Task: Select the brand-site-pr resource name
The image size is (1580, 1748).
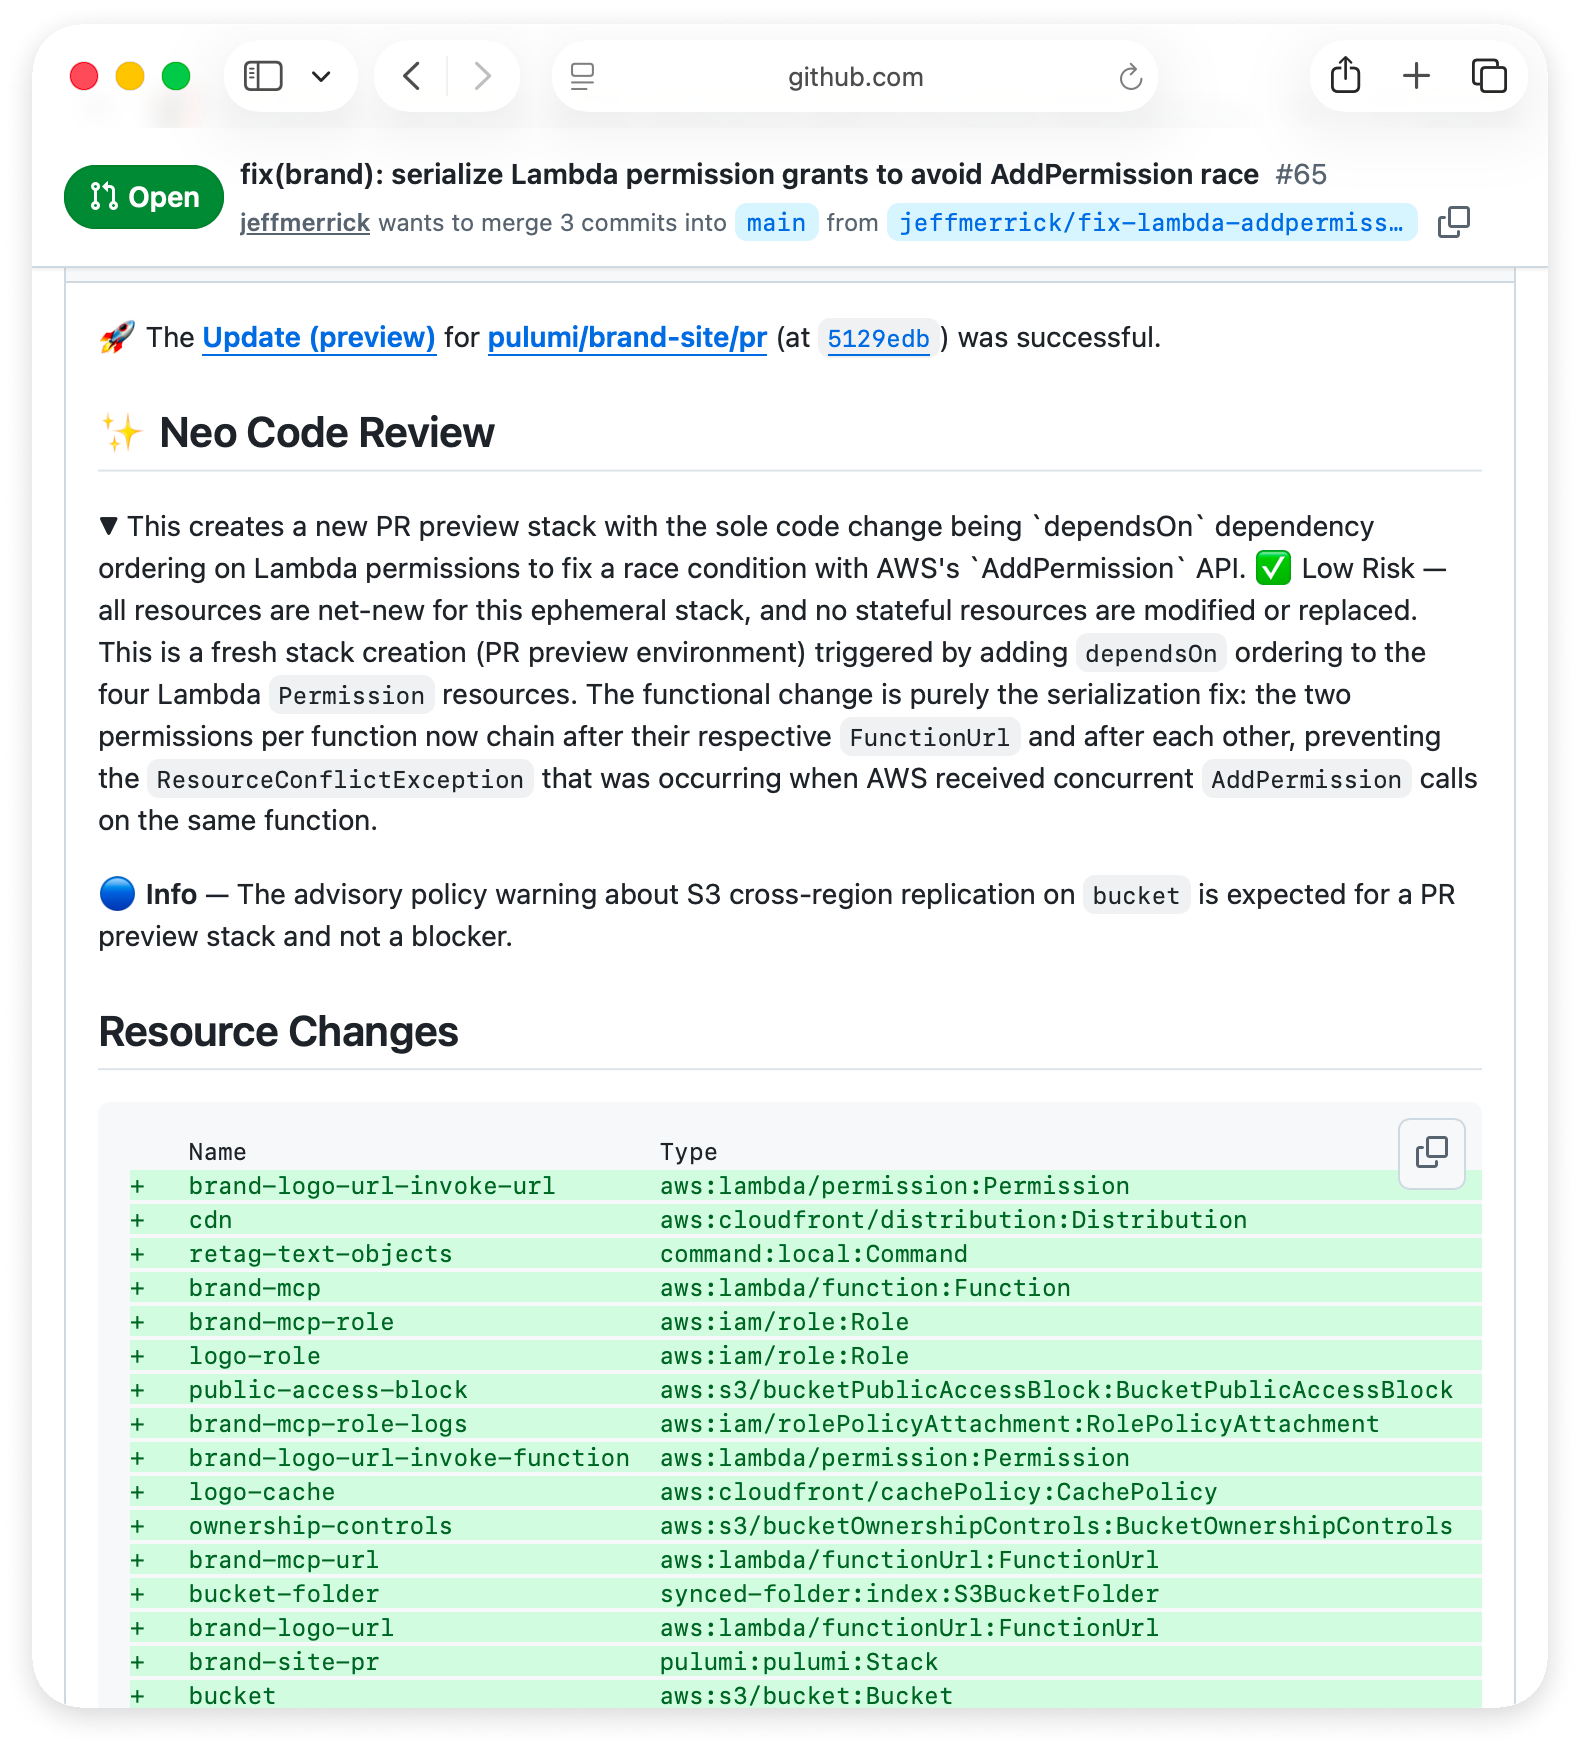Action: coord(284,1662)
